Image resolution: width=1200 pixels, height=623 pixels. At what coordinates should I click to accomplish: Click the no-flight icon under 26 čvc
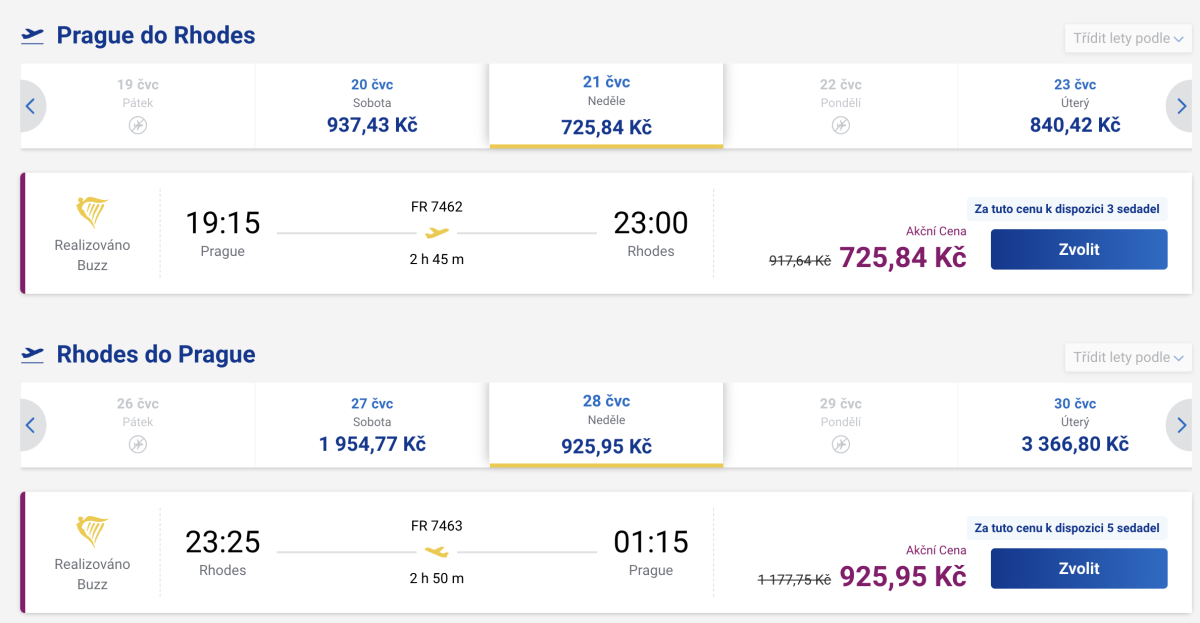coord(138,444)
